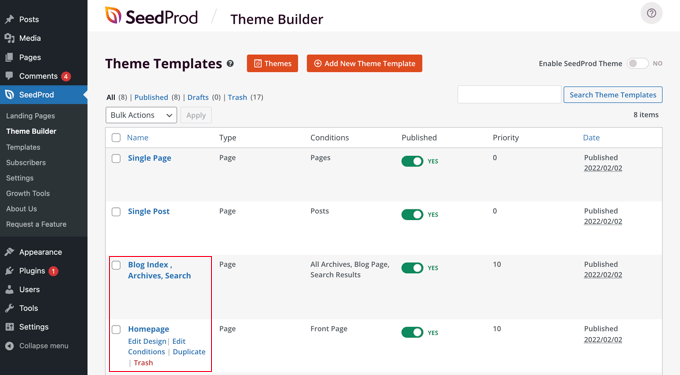Click the Media icon in sidebar

9,38
